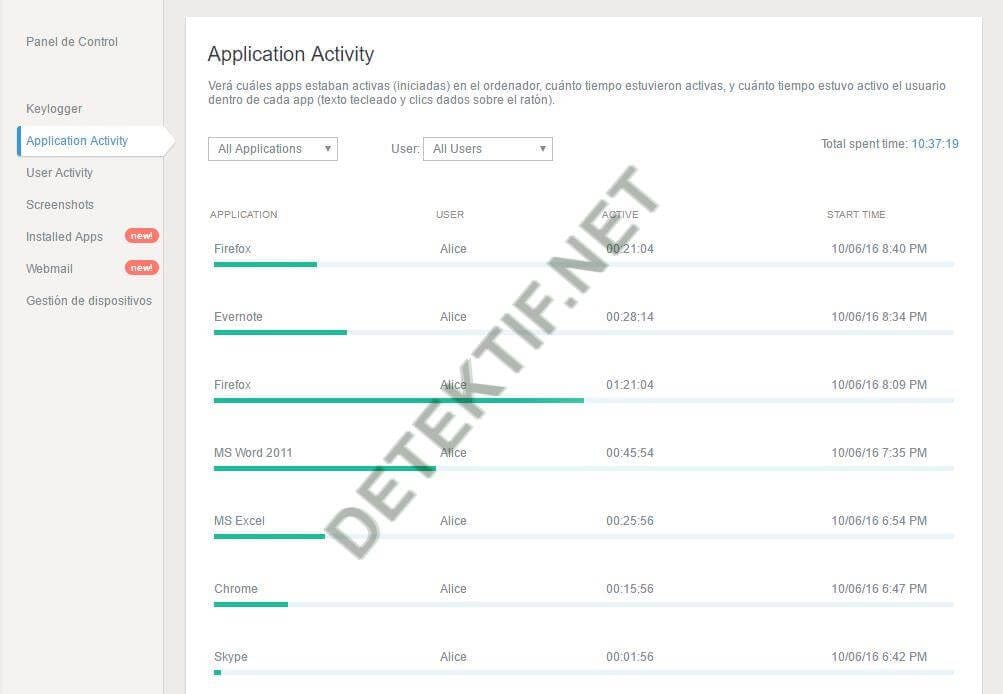Expand the All Users dropdown
The height and width of the screenshot is (694, 1003).
[488, 149]
